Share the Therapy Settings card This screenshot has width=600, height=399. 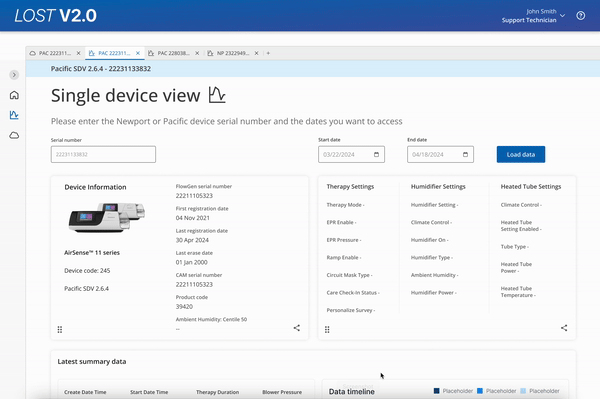click(564, 328)
